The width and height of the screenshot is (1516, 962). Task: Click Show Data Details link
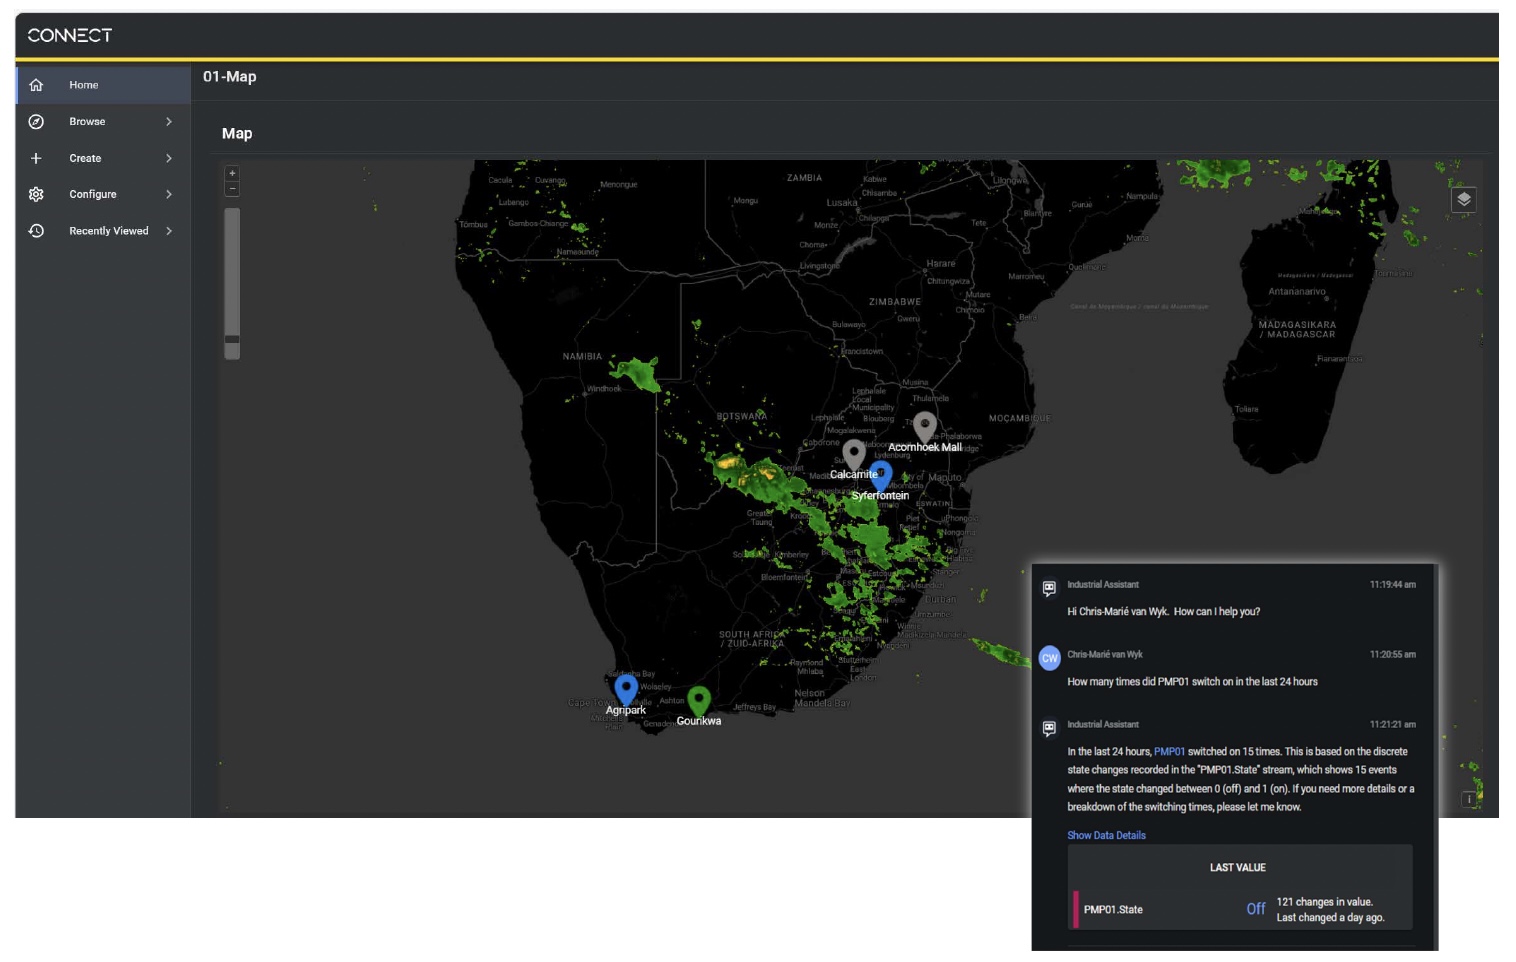(1106, 835)
